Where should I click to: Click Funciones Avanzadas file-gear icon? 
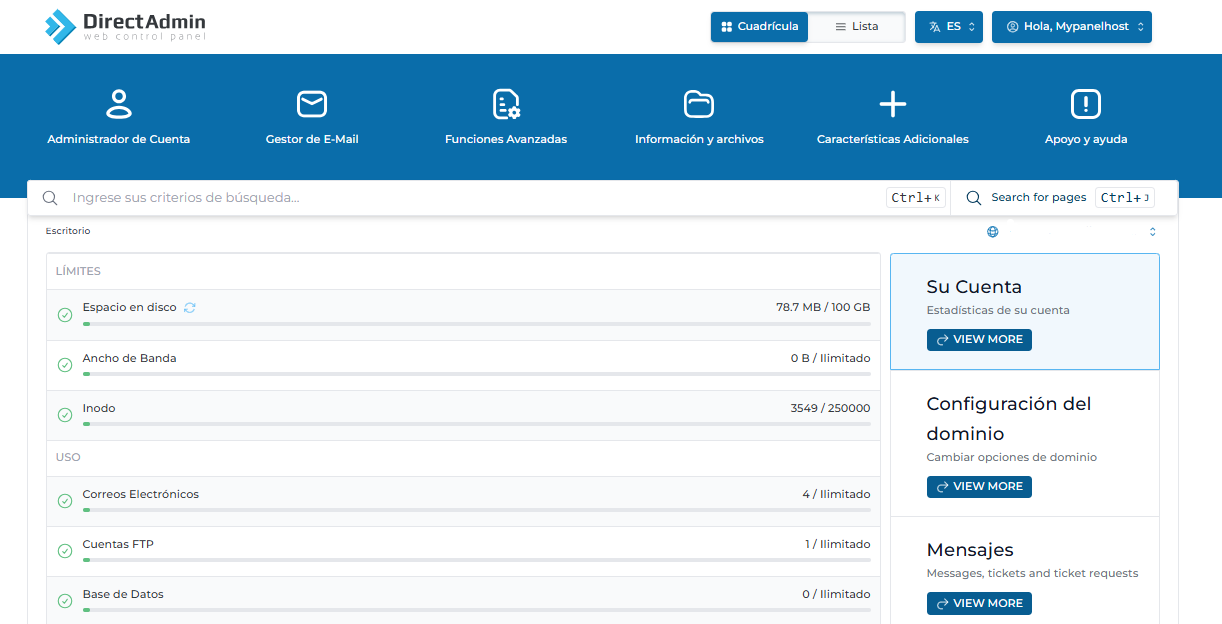[x=506, y=103]
